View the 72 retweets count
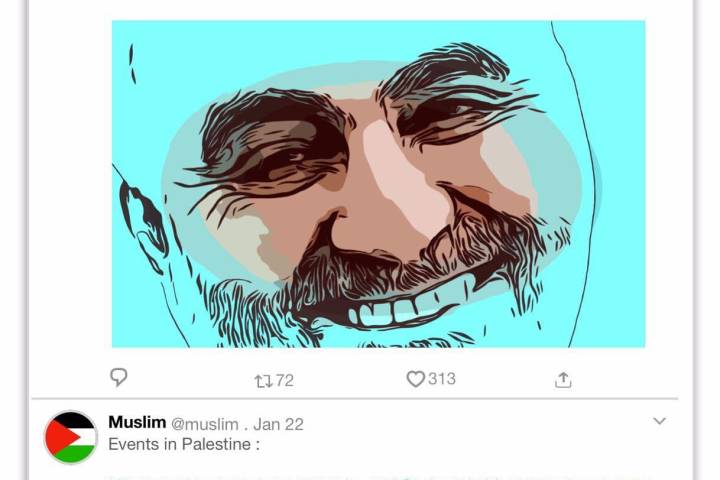The width and height of the screenshot is (720, 480). (285, 380)
